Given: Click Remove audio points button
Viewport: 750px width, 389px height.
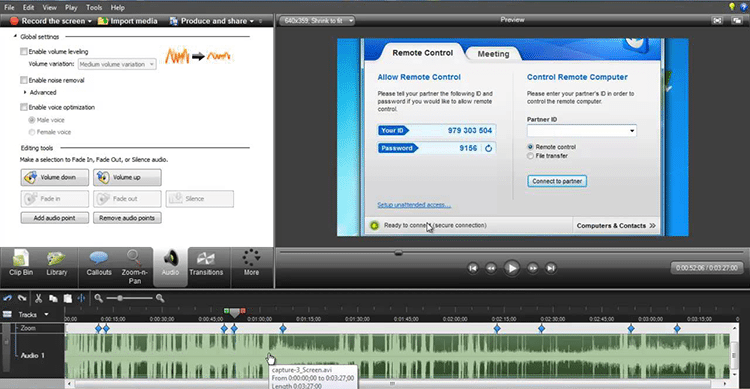Looking at the screenshot, I should tap(127, 218).
